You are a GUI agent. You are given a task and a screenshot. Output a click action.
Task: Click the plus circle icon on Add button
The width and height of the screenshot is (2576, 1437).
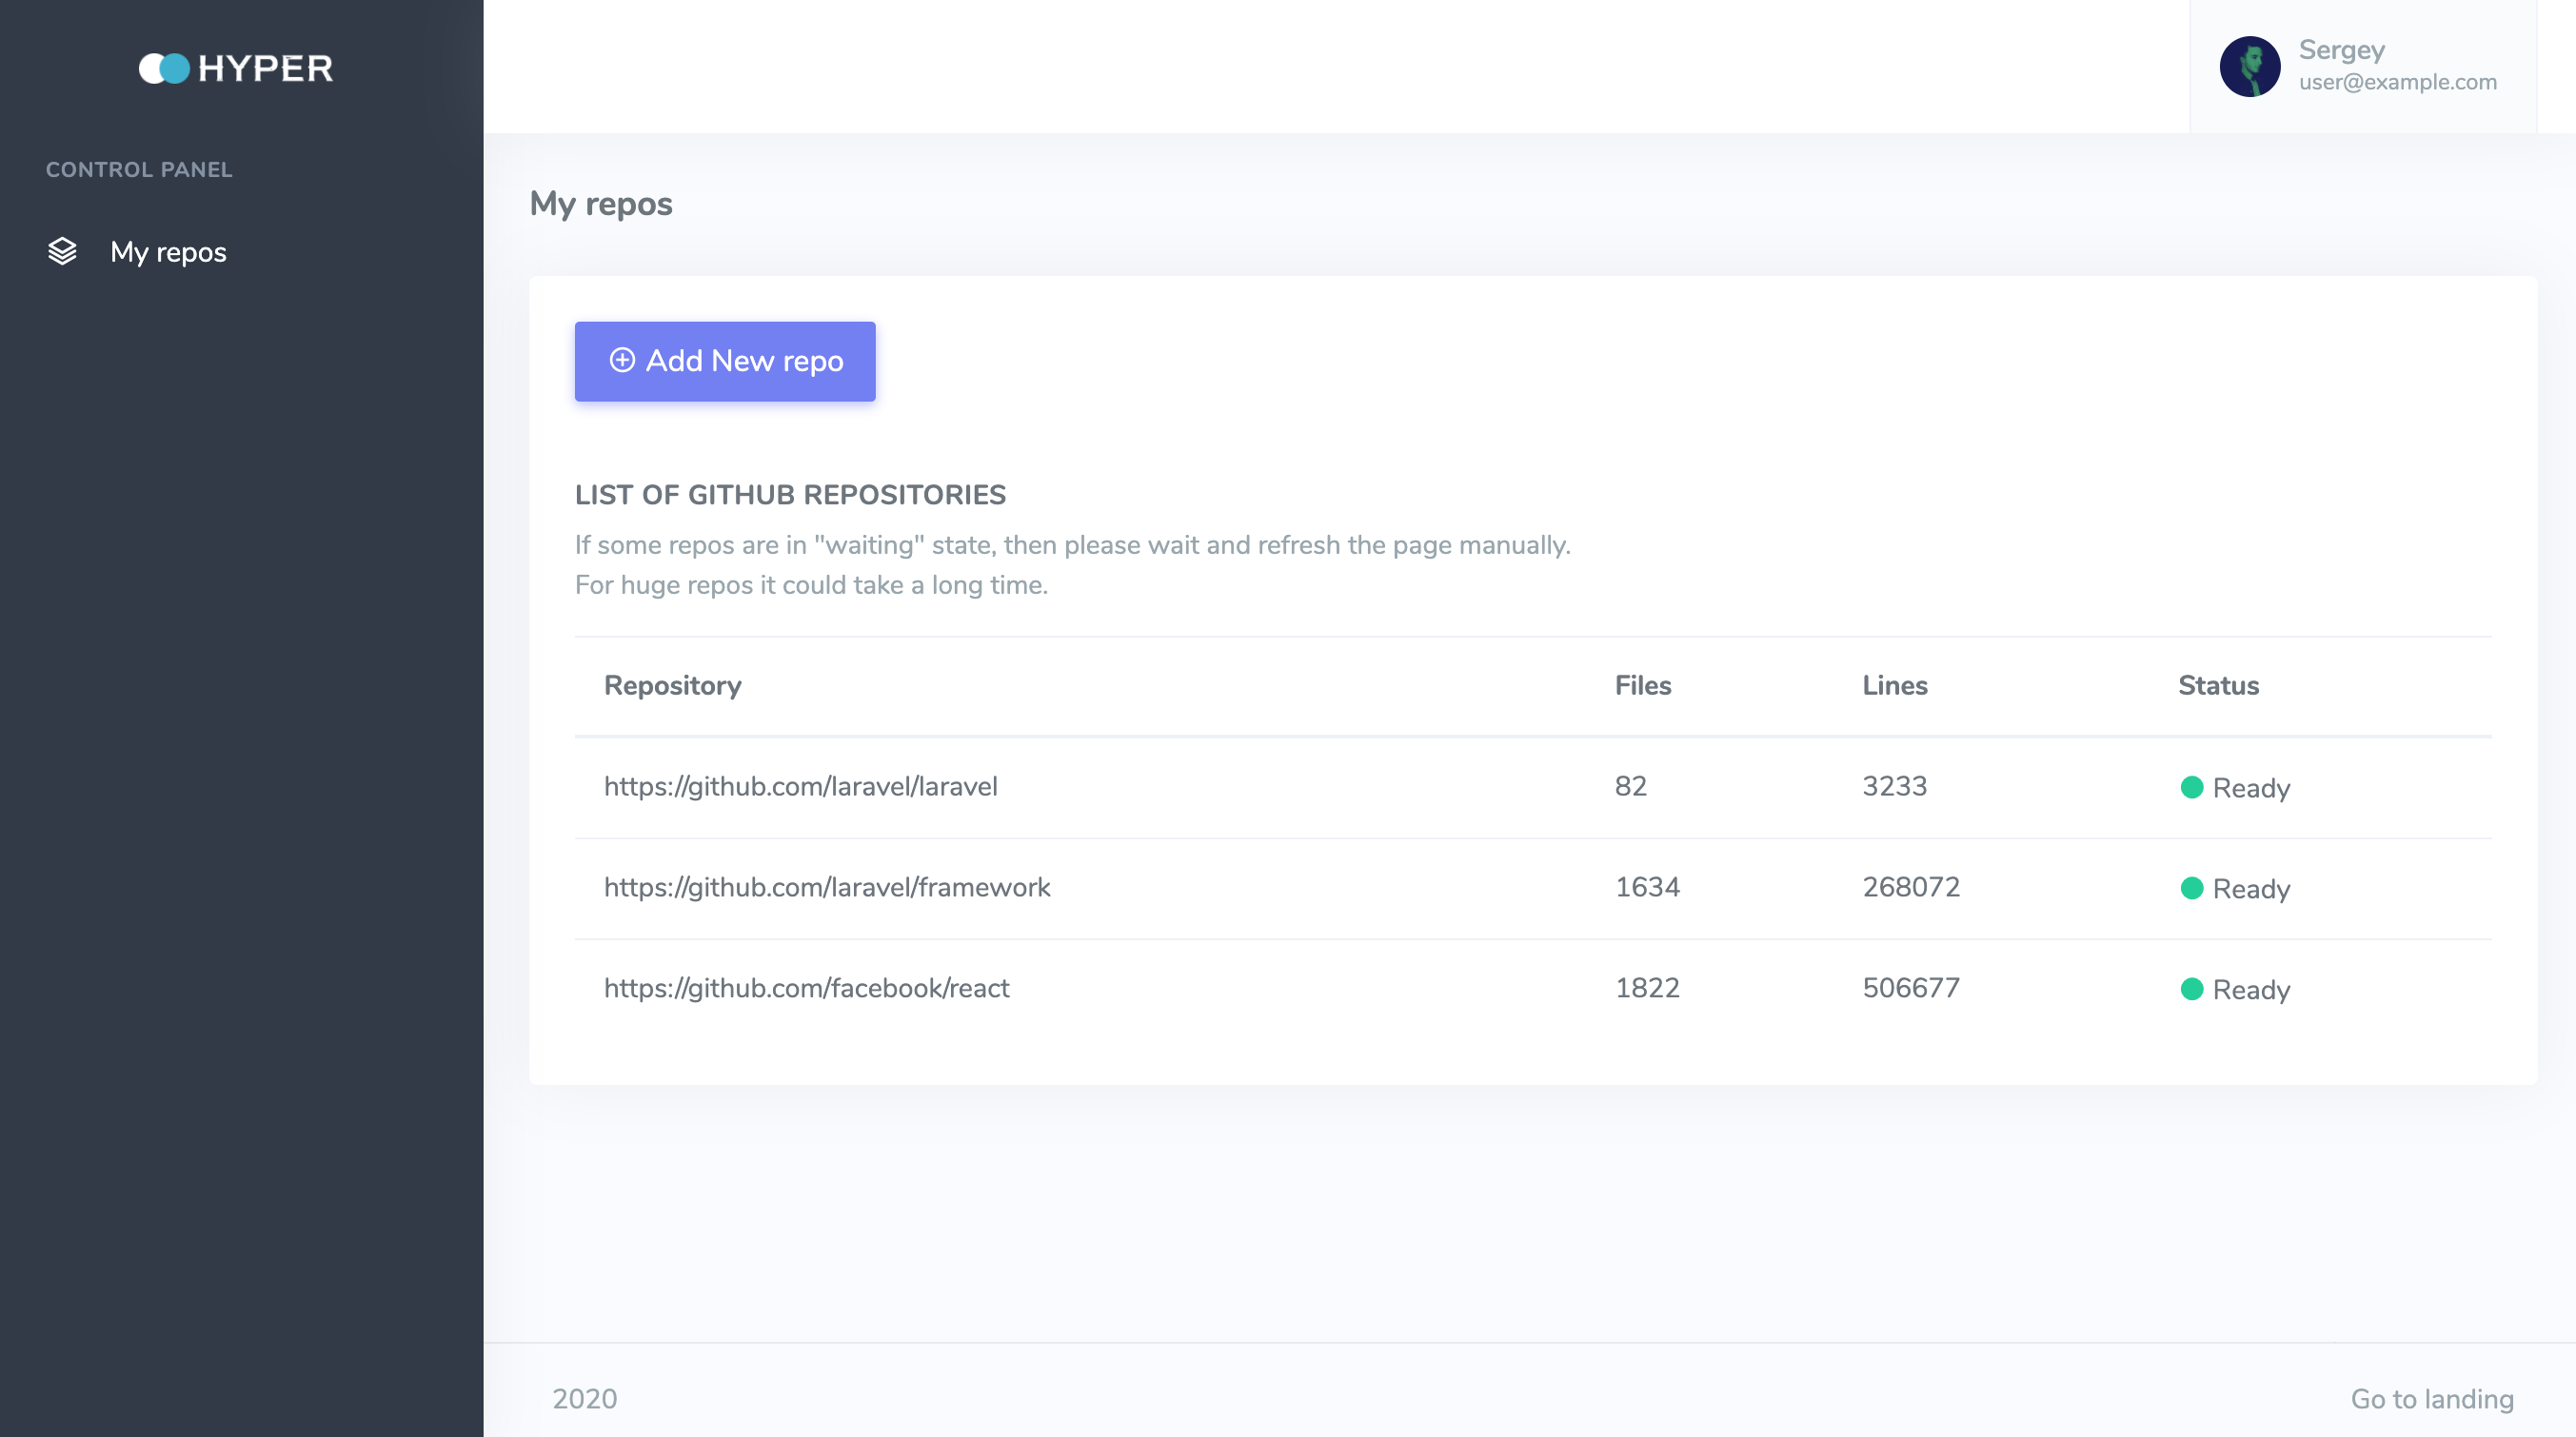[x=622, y=360]
